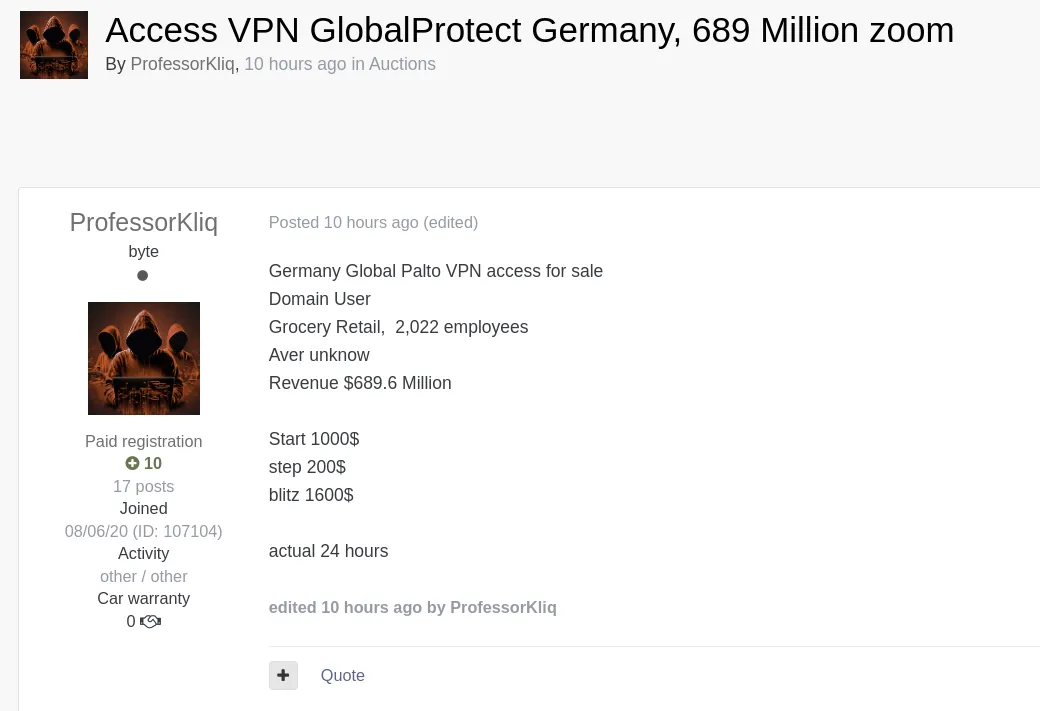1040x711 pixels.
Task: Open ProfessorKliq's profile avatar image
Action: pos(143,358)
